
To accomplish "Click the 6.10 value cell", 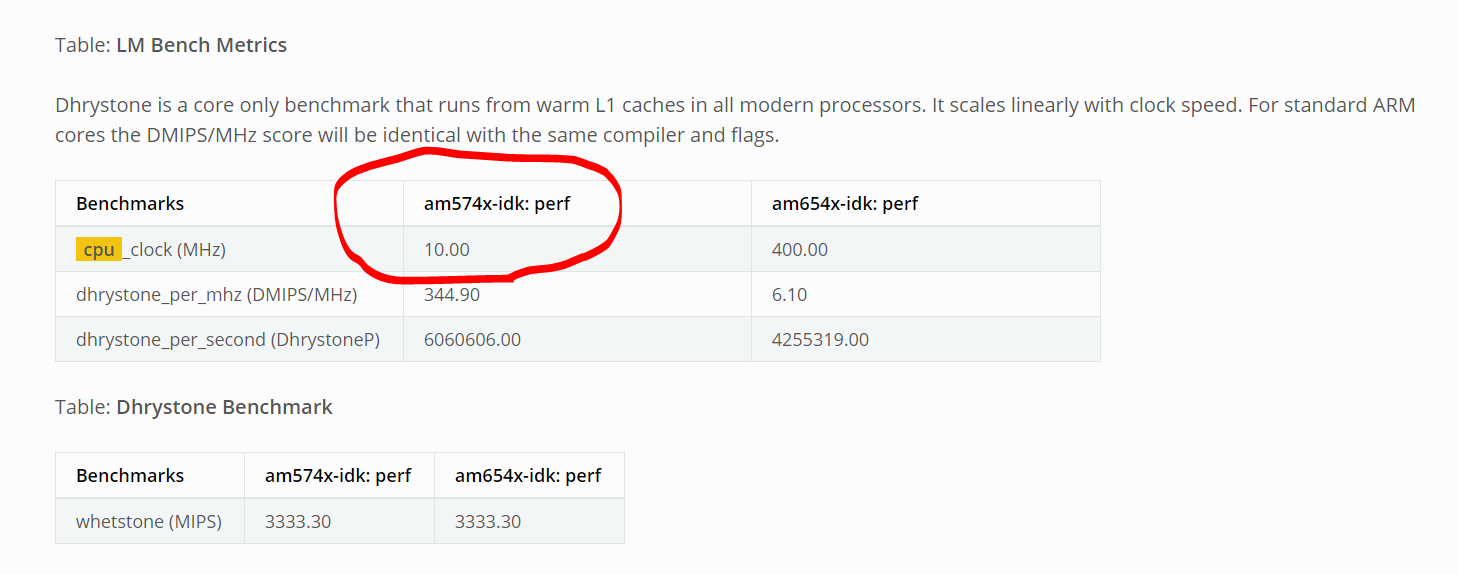I will (790, 295).
